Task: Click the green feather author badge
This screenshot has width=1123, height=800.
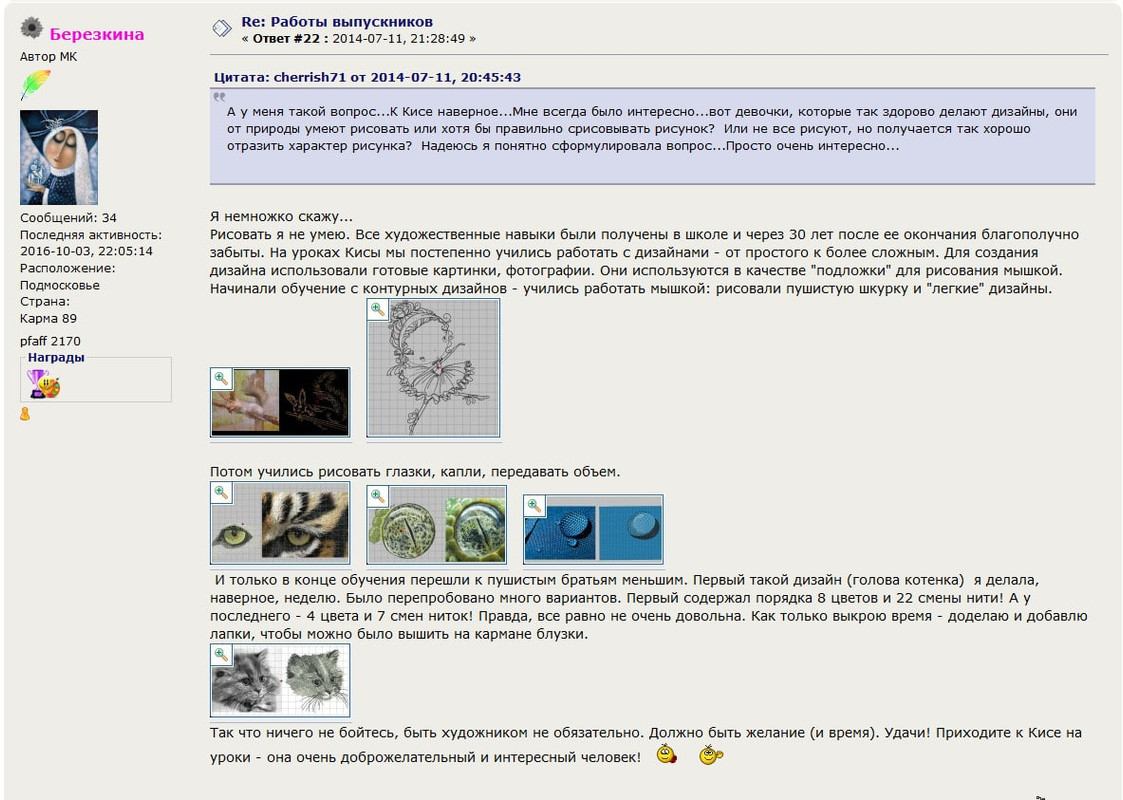Action: click(35, 84)
